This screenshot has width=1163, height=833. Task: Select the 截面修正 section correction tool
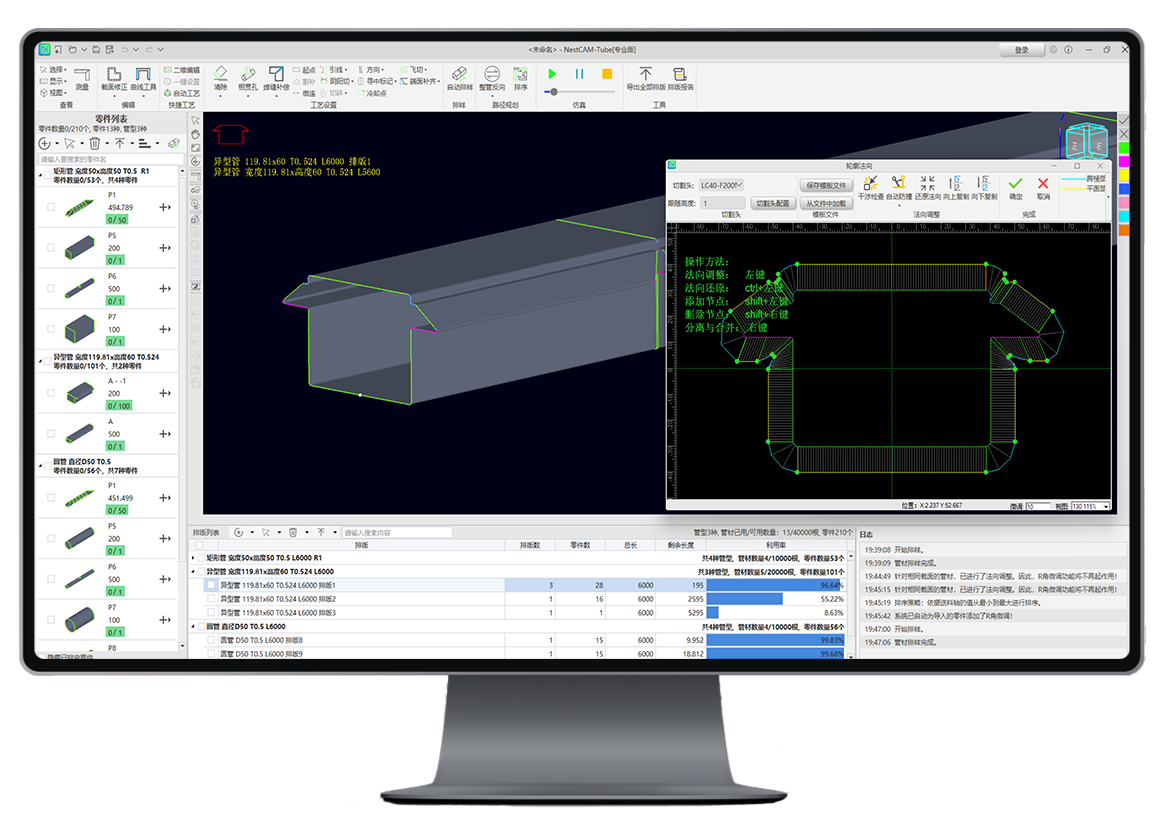(x=113, y=75)
